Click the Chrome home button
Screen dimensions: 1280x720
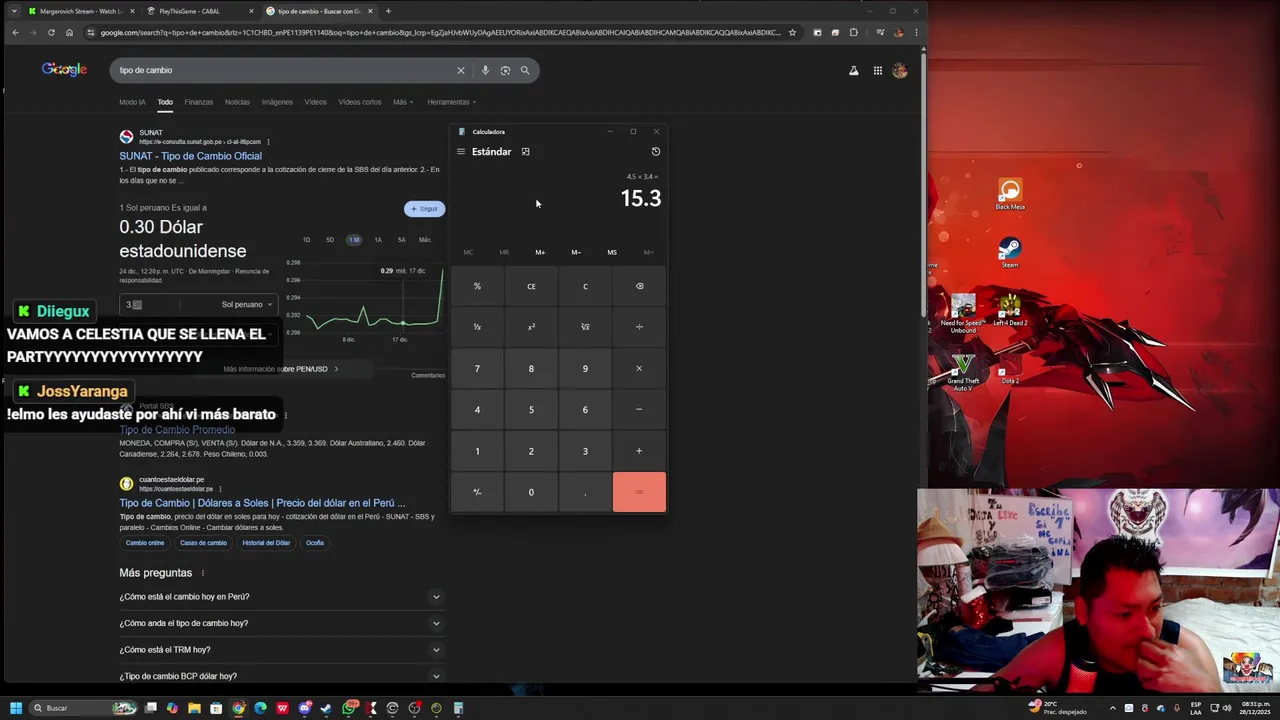69,32
